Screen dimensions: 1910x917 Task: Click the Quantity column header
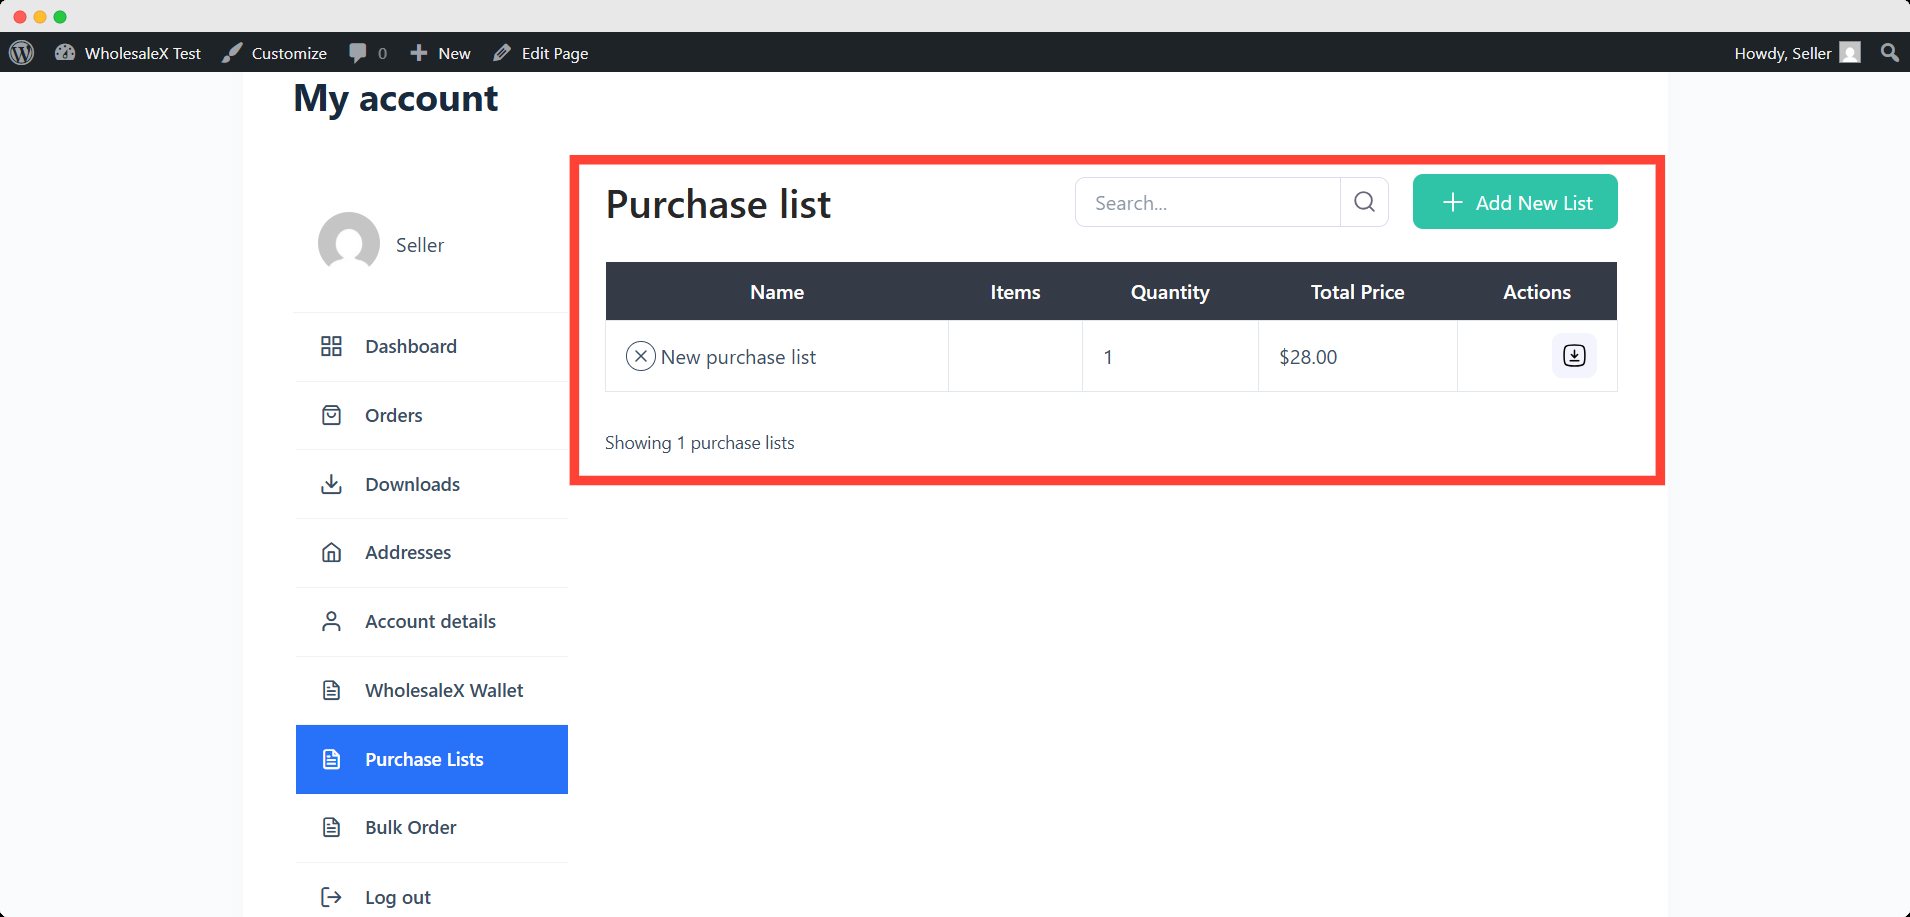[x=1170, y=292]
